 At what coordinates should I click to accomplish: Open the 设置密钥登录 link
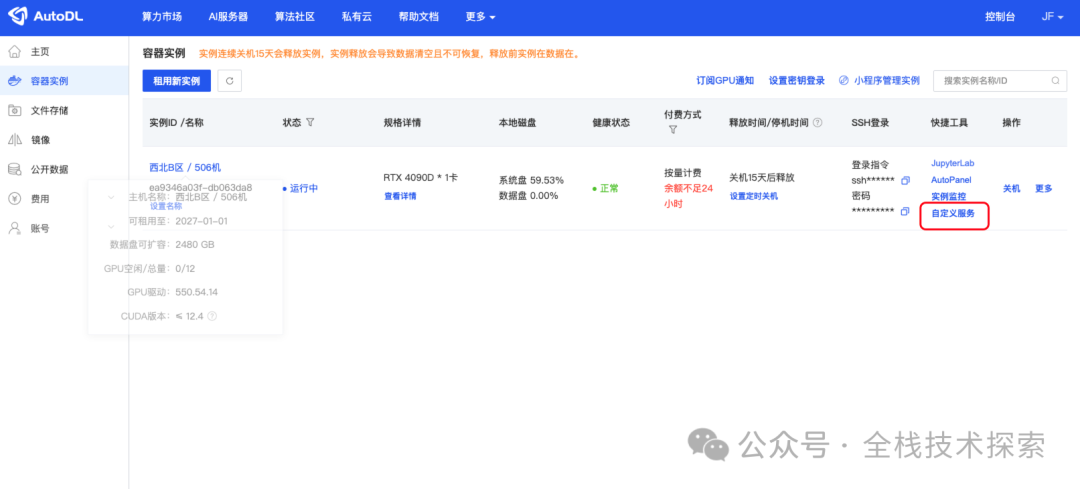tap(797, 81)
